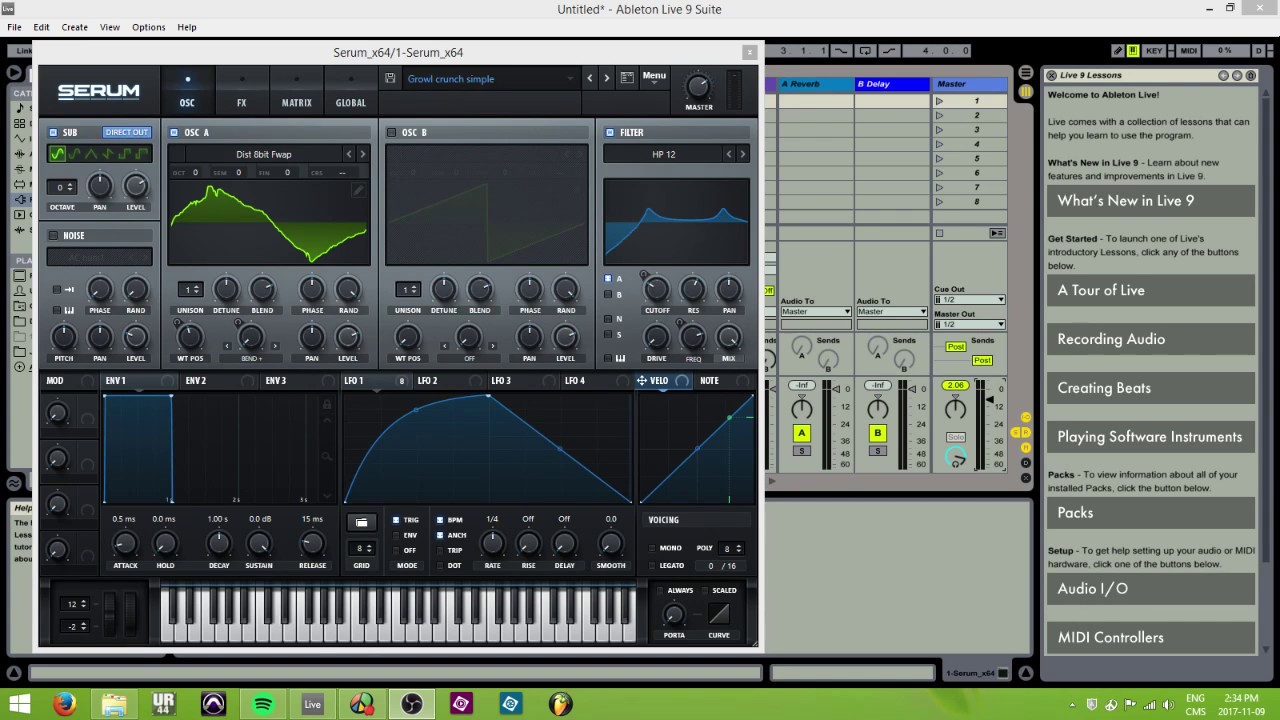Open Serum Menu dropdown
Image resolution: width=1280 pixels, height=720 pixels.
point(654,76)
